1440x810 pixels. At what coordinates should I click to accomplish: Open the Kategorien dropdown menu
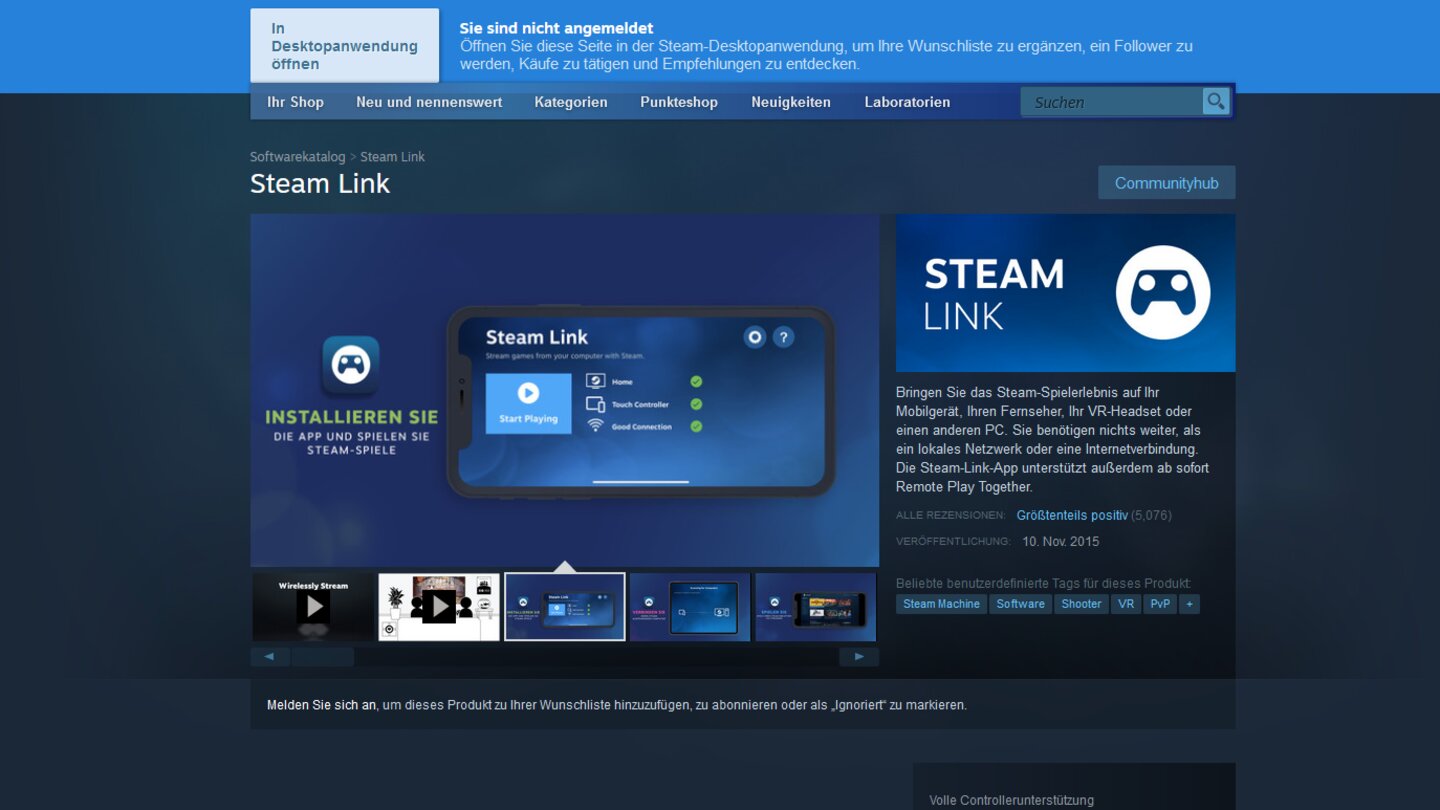pos(570,101)
